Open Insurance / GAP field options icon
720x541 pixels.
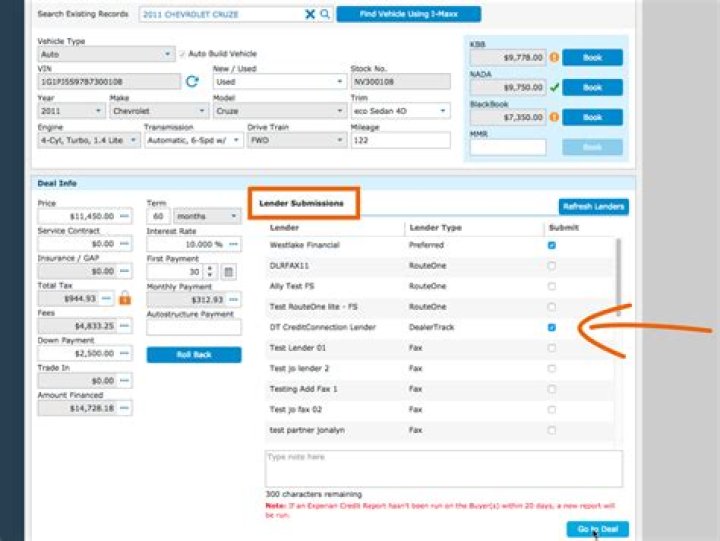coord(124,271)
